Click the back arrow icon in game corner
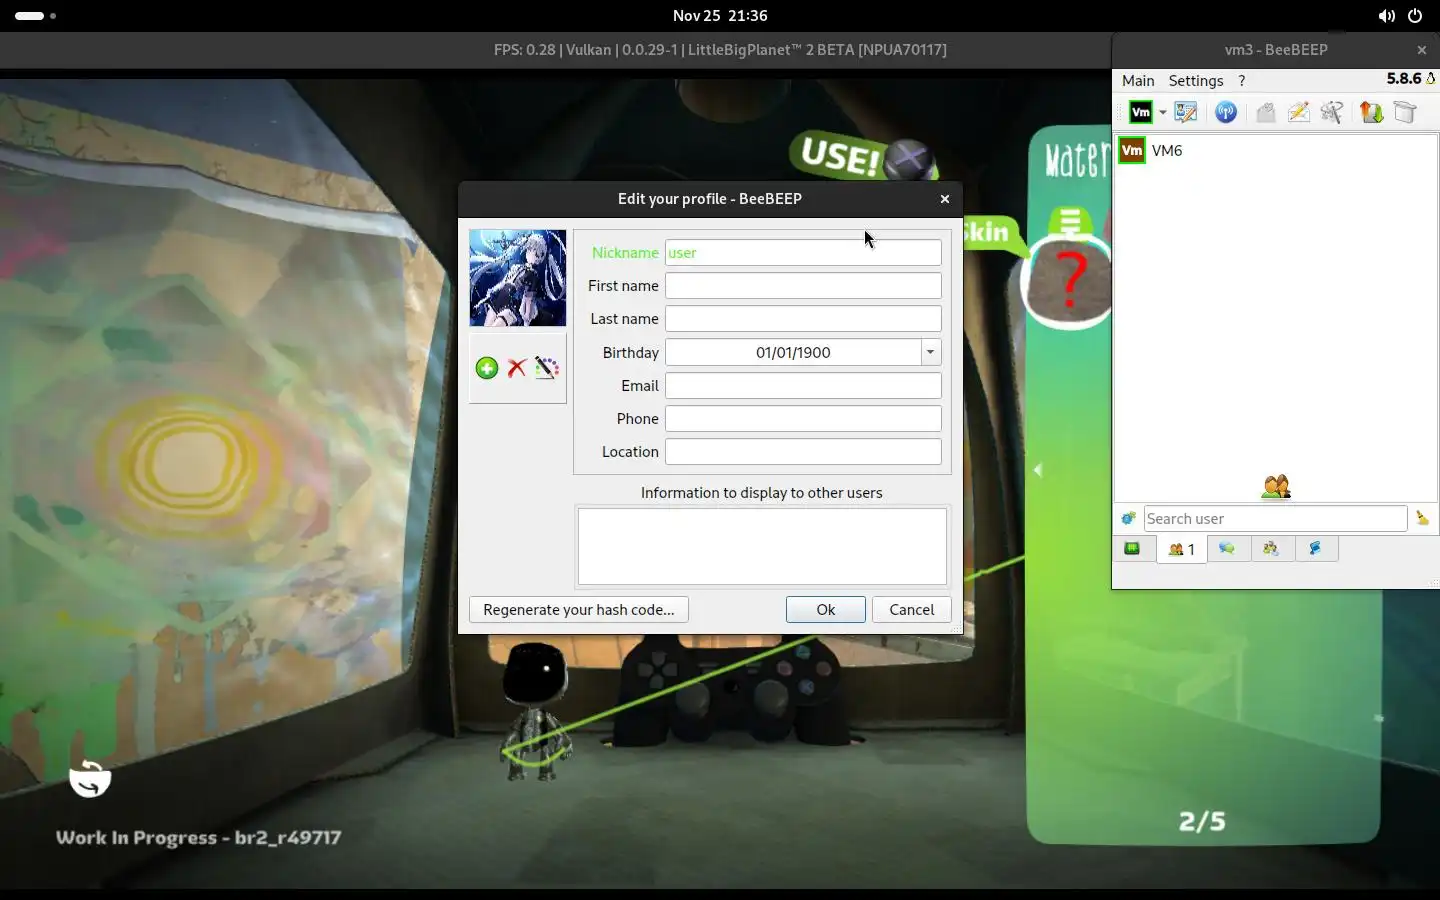Screen dimensions: 1440x900 [x=90, y=778]
